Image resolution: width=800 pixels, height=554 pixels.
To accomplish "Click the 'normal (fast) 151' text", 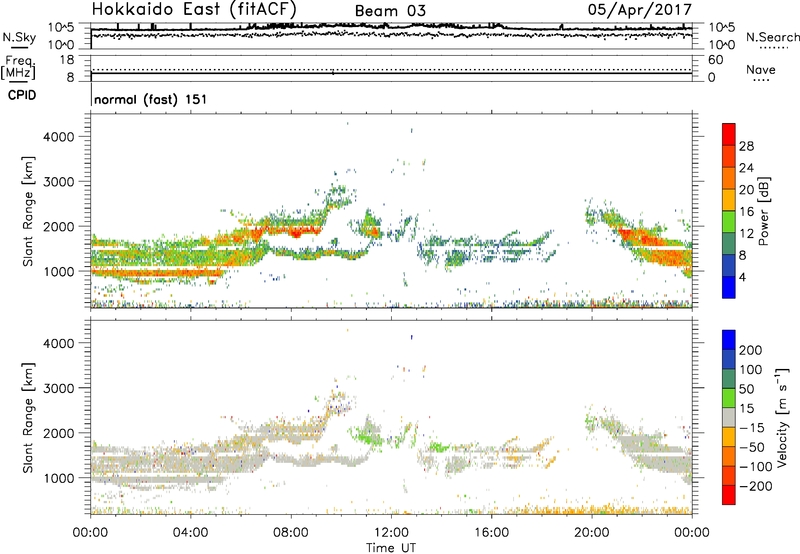I will (x=151, y=99).
